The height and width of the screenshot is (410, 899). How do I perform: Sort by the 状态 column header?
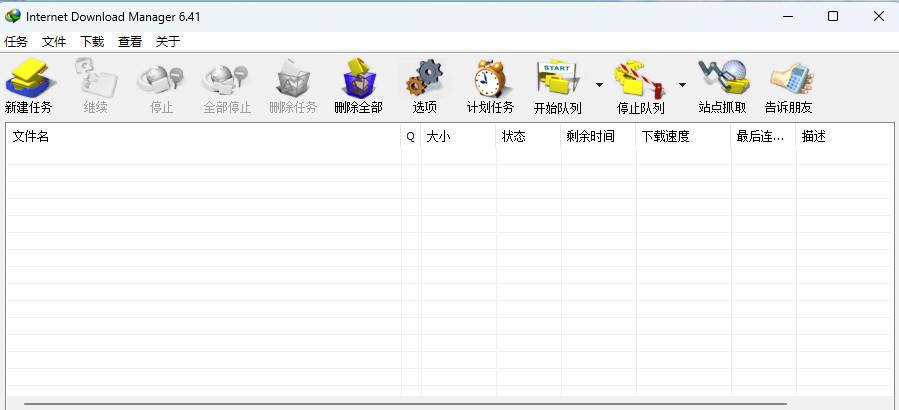pos(528,136)
